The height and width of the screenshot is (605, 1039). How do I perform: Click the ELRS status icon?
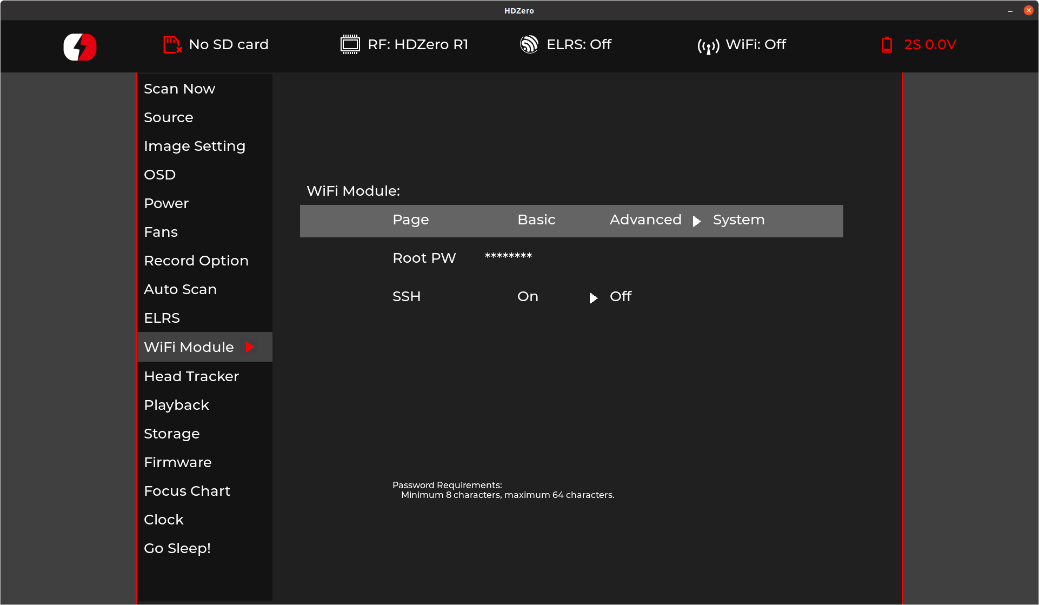[529, 45]
